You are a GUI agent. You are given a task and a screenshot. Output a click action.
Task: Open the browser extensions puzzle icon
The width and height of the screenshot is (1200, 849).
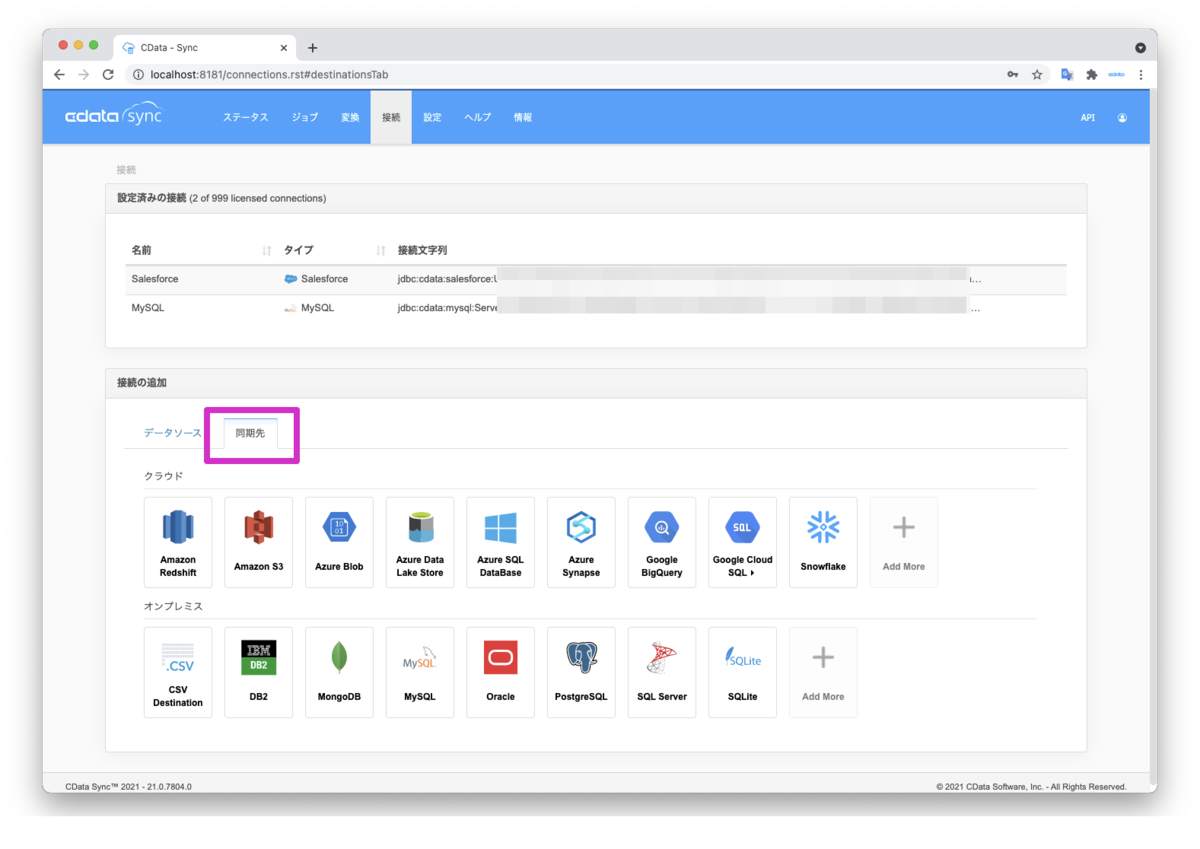(x=1091, y=75)
